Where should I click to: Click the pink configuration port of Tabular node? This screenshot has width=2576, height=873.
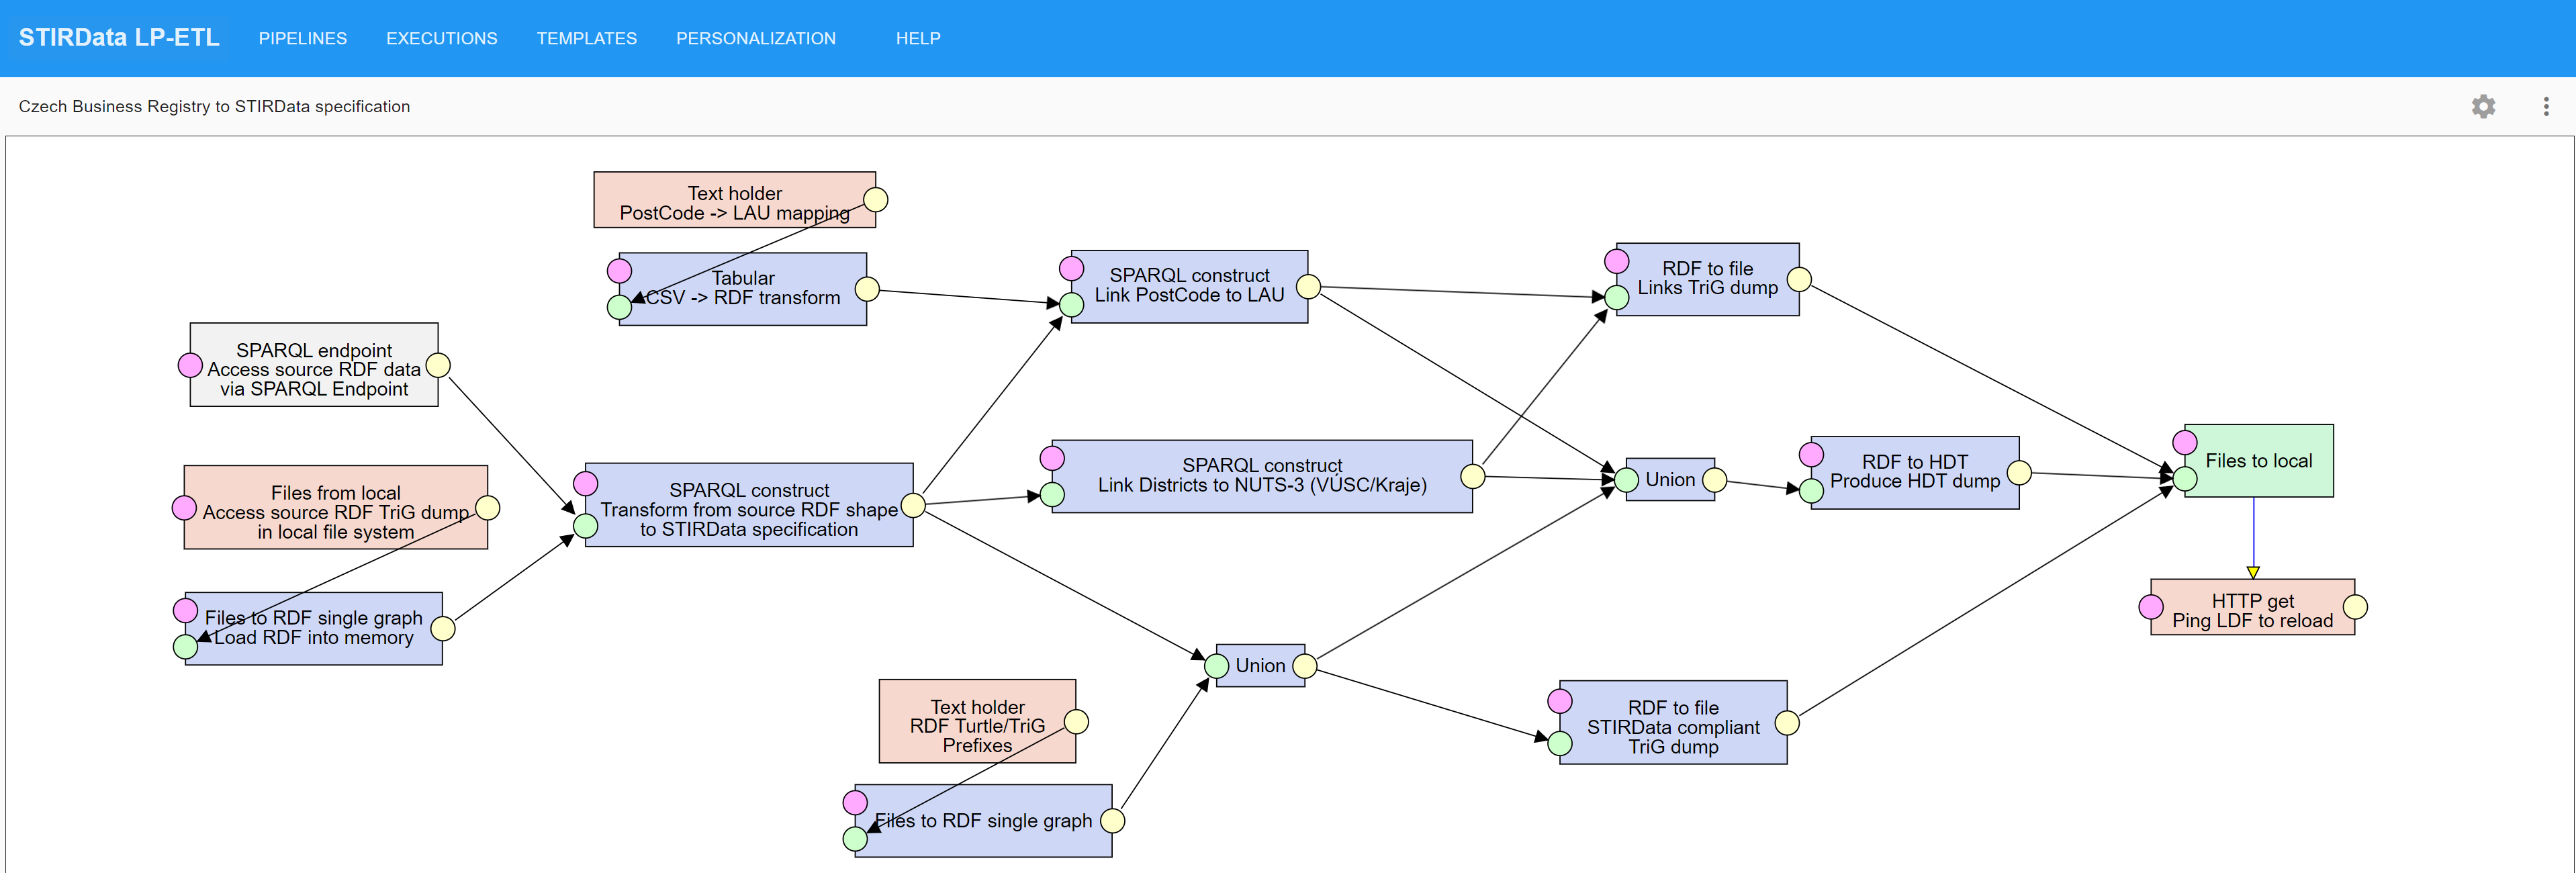(620, 271)
